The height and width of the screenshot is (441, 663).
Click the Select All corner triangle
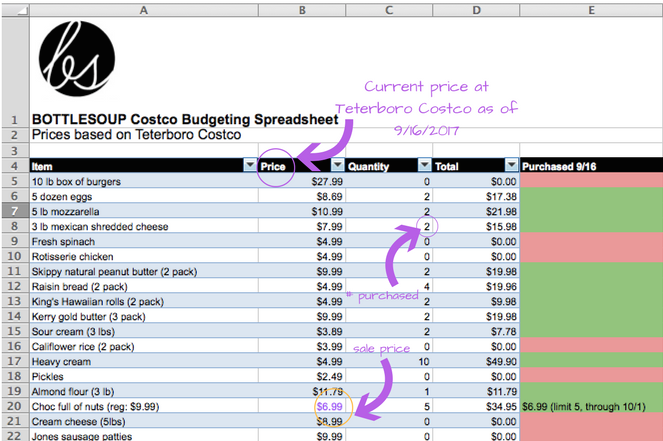[x=15, y=10]
